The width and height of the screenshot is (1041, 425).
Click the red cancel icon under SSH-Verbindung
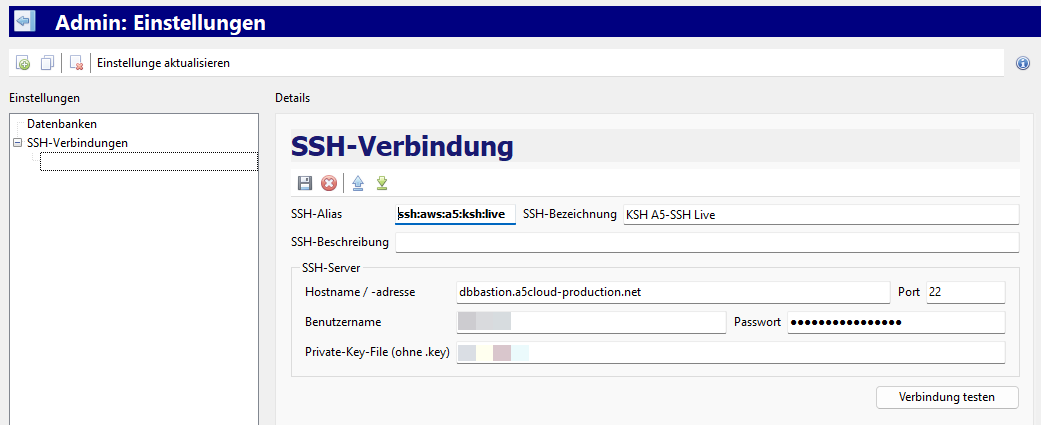(x=328, y=183)
